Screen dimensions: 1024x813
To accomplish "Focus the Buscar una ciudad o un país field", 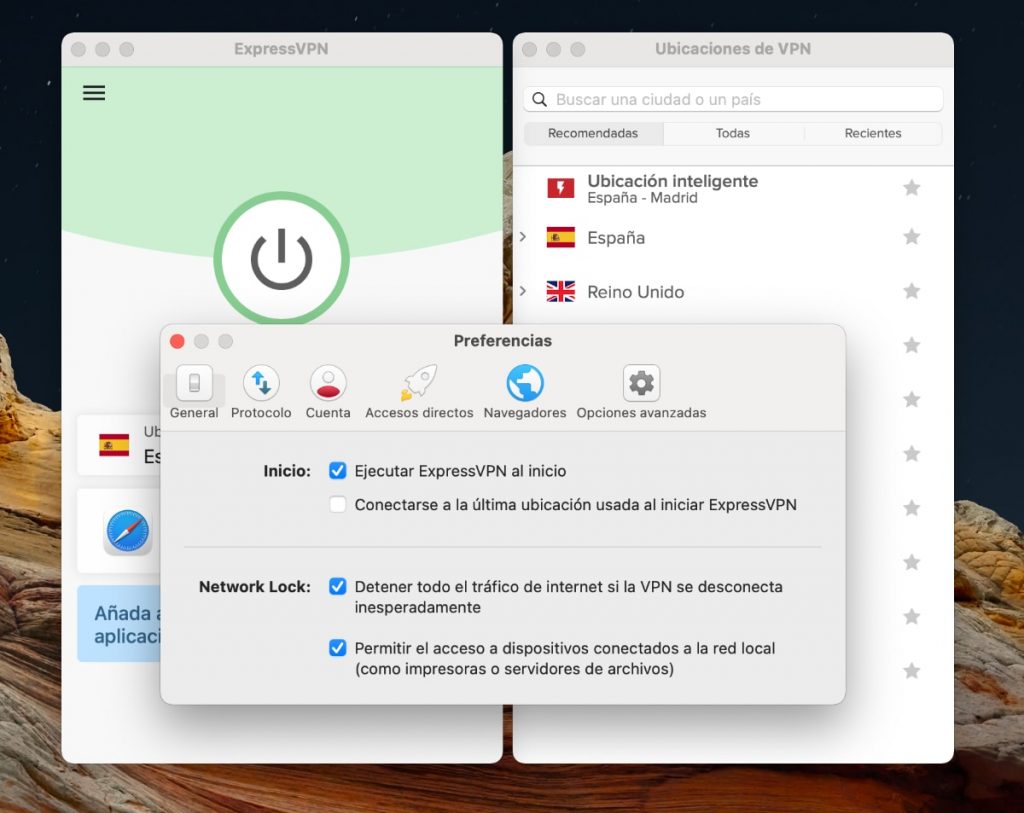I will [x=733, y=99].
